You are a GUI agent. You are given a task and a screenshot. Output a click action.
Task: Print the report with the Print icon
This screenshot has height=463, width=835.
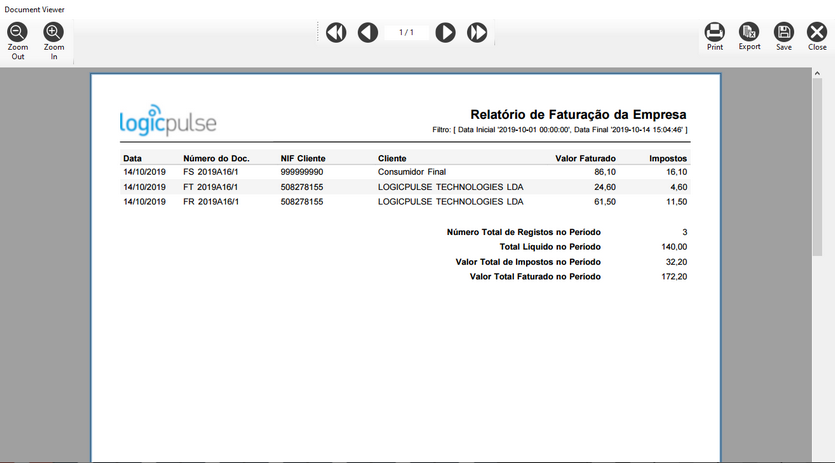(x=715, y=32)
